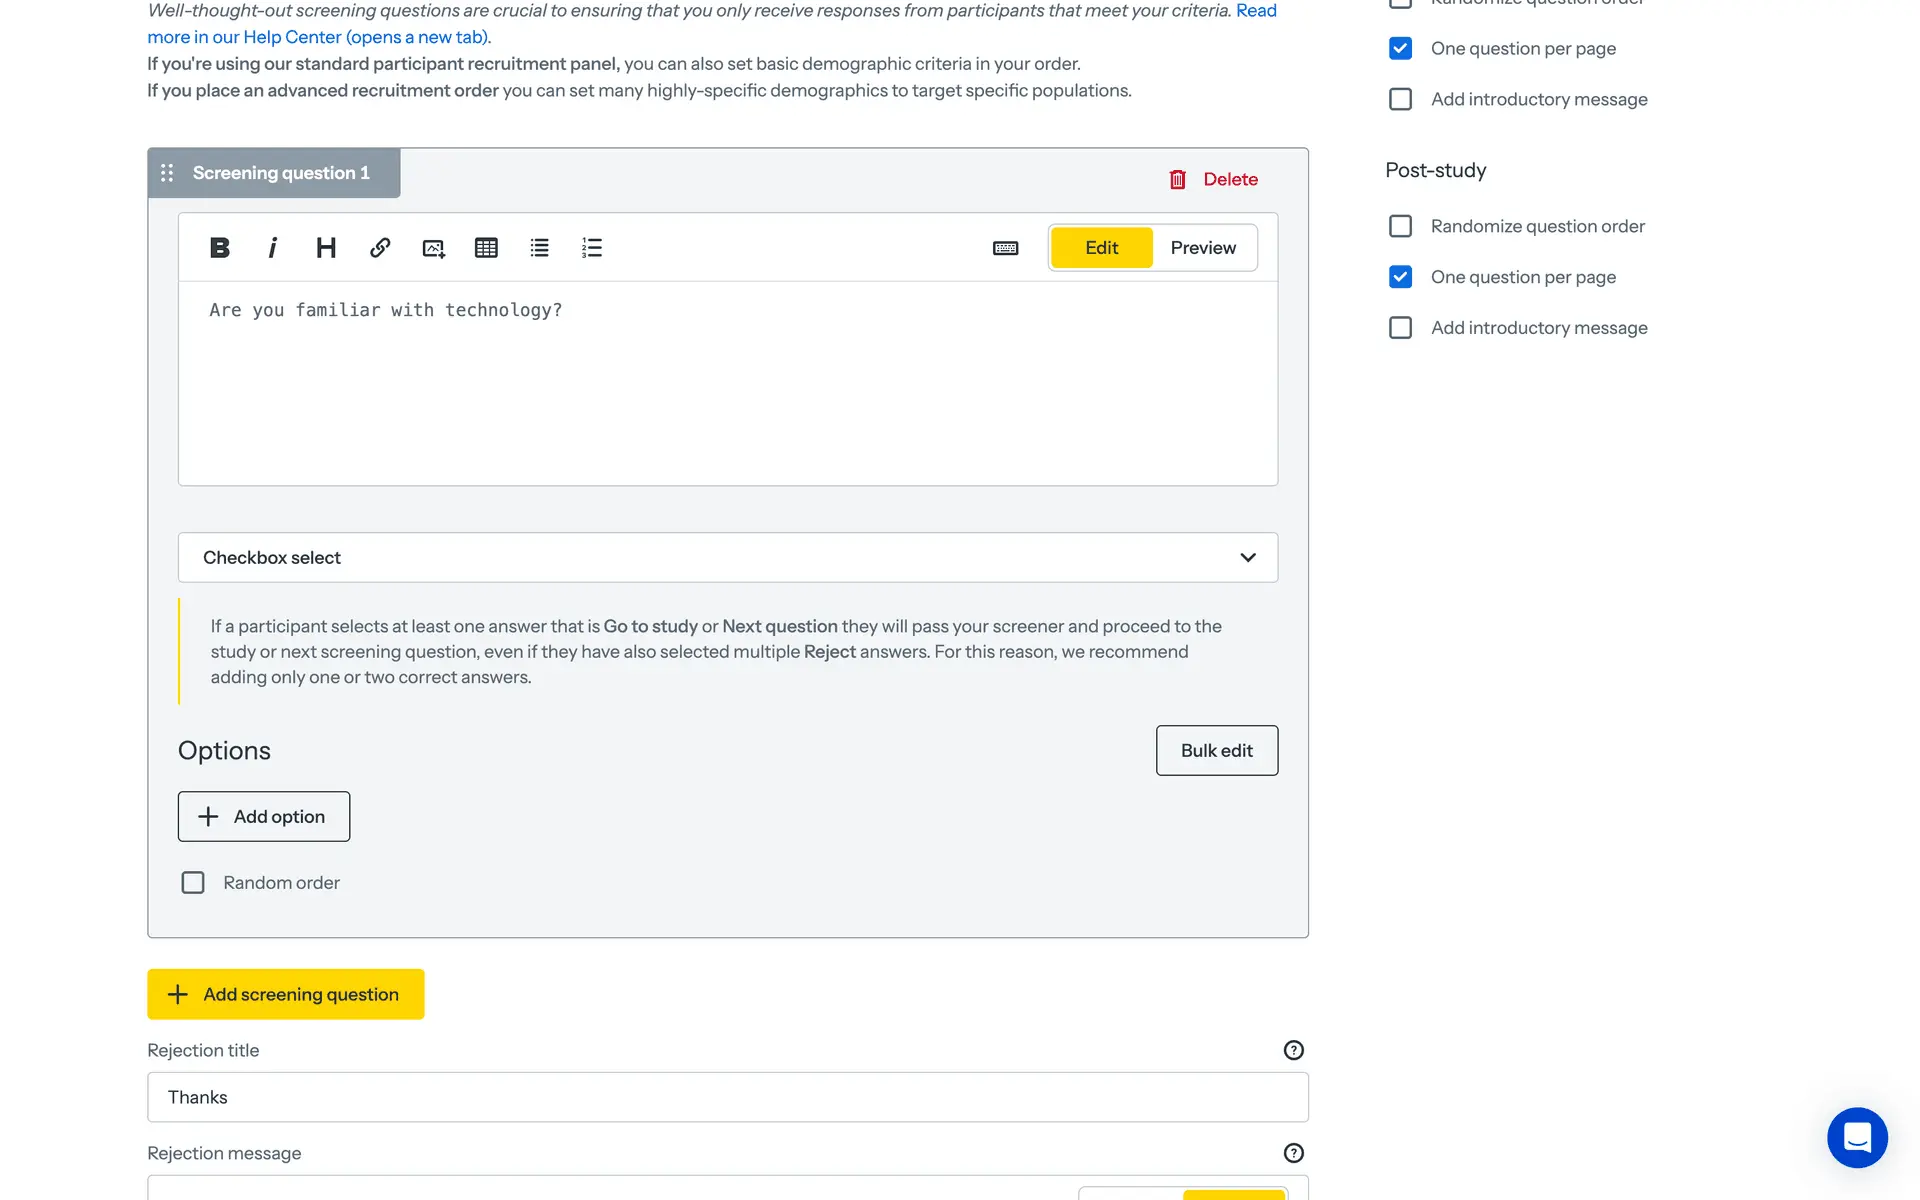
Task: Click the Add screening question button
Action: coord(286,994)
